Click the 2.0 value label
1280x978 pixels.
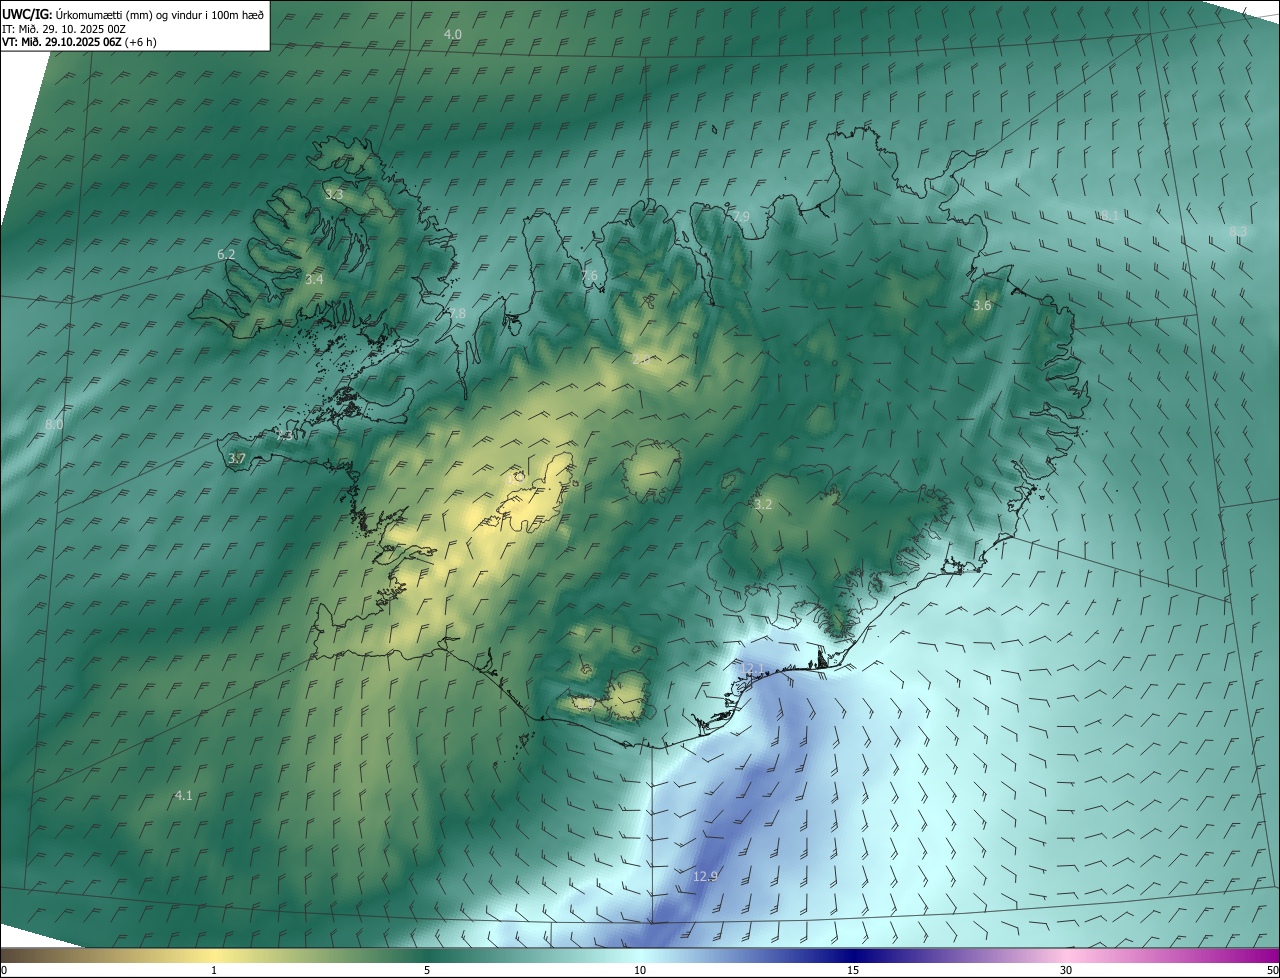641,359
